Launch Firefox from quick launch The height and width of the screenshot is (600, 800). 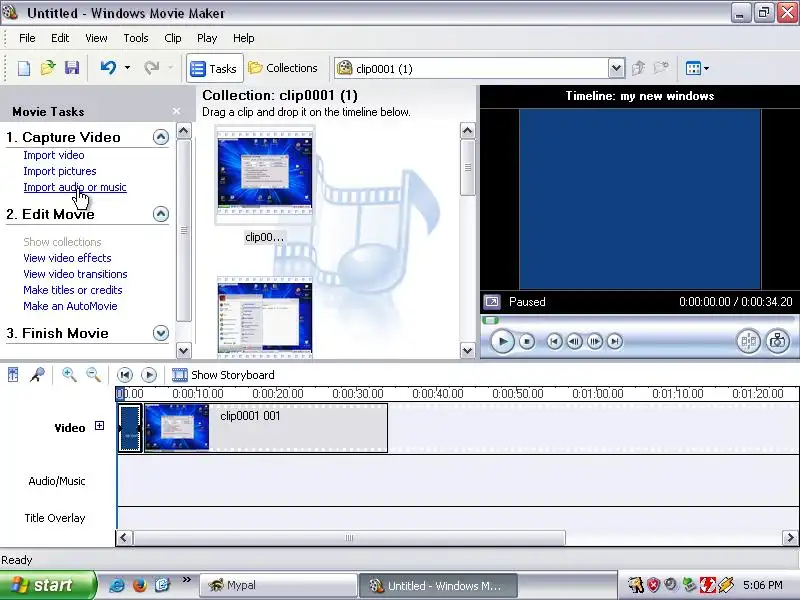139,585
